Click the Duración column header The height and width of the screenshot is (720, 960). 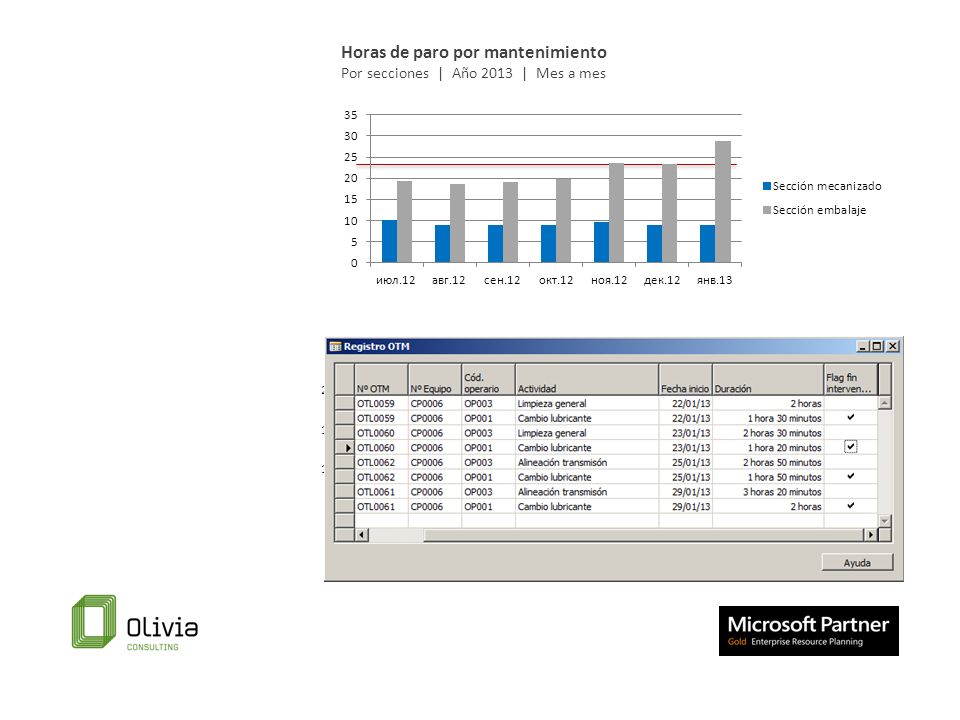(x=768, y=380)
